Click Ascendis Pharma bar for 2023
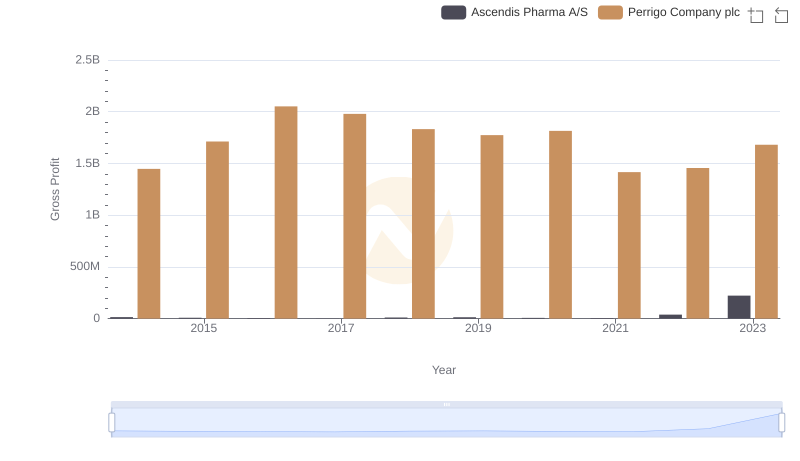The height and width of the screenshot is (461, 800). pyautogui.click(x=739, y=307)
